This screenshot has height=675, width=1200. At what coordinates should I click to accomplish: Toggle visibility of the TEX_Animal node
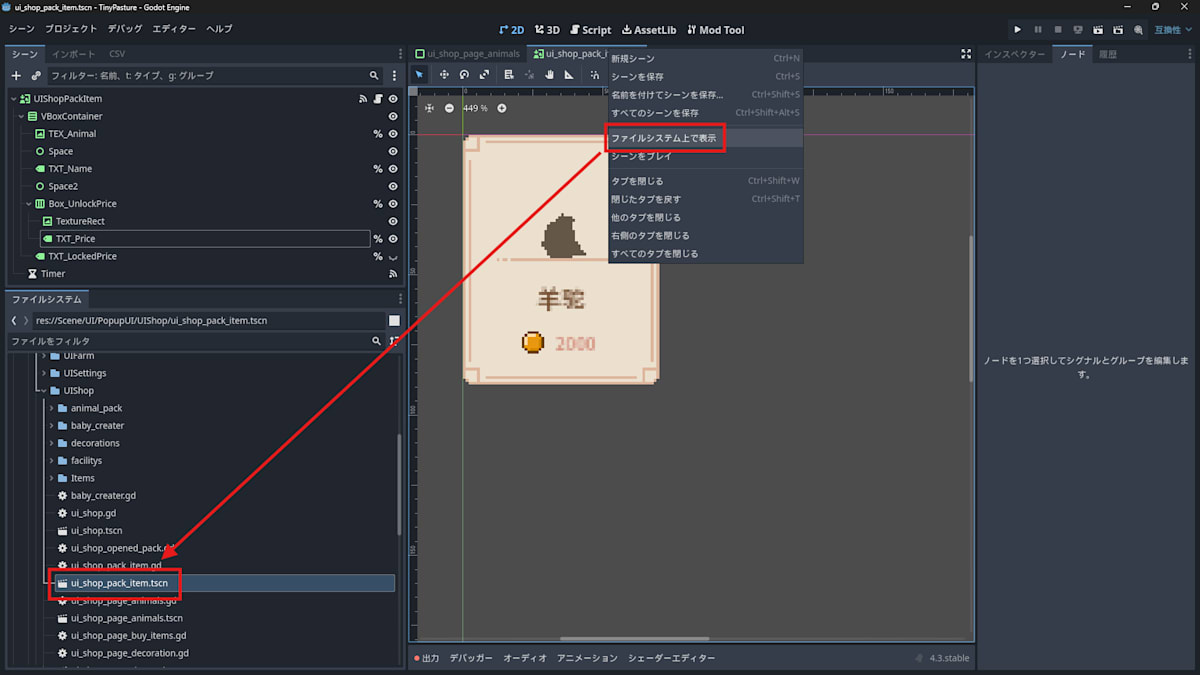393,134
